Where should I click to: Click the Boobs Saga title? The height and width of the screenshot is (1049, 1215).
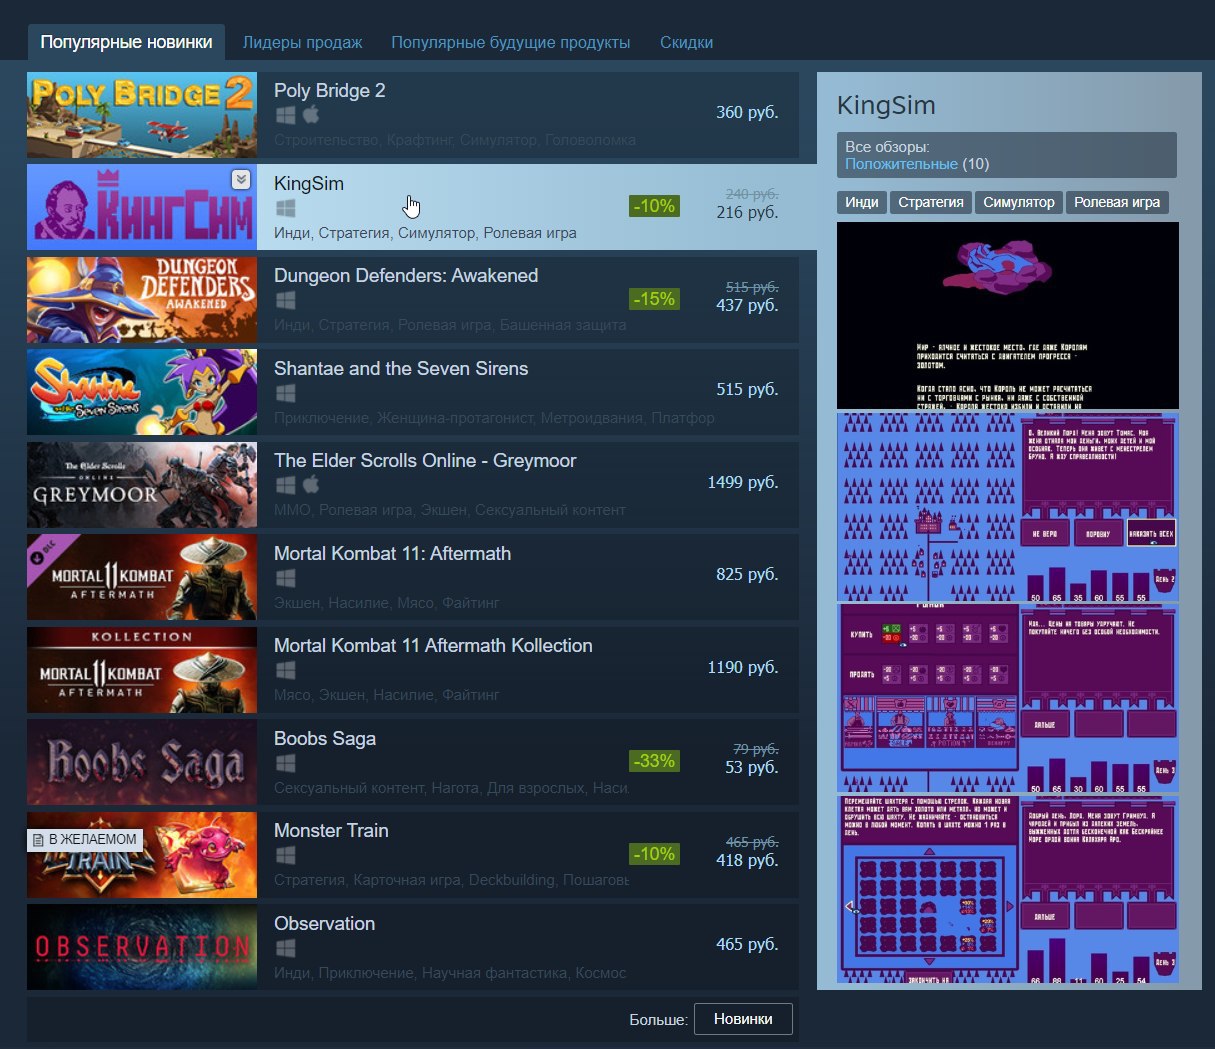325,739
